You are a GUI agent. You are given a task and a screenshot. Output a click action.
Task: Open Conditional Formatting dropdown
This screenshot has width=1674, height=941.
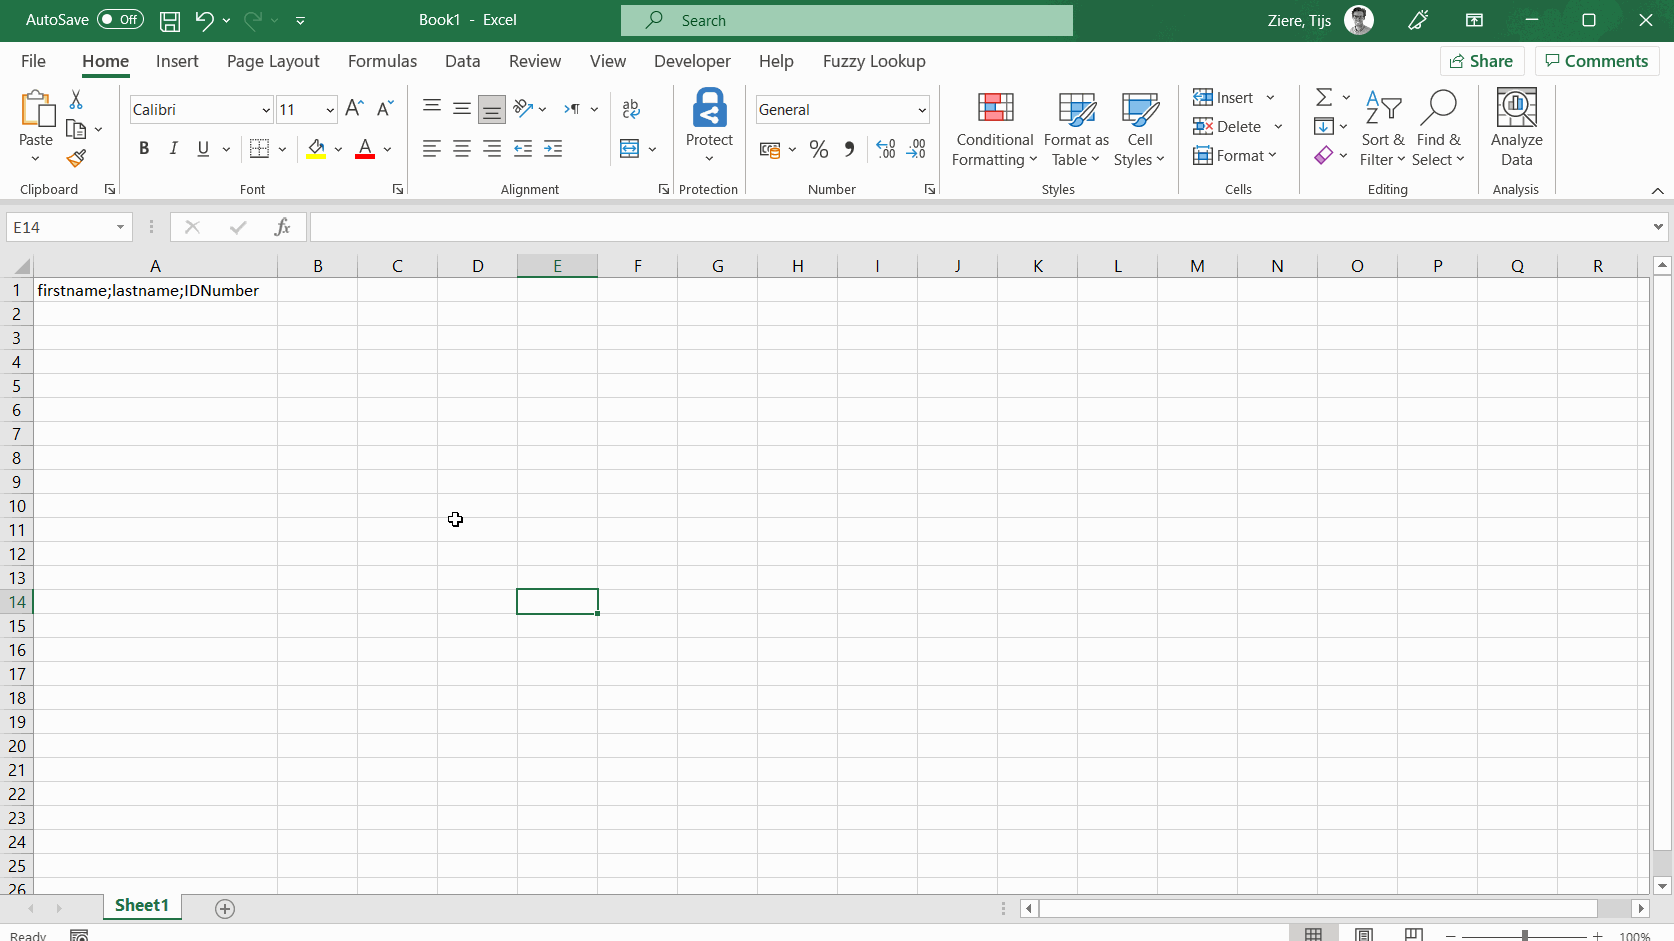coord(994,128)
